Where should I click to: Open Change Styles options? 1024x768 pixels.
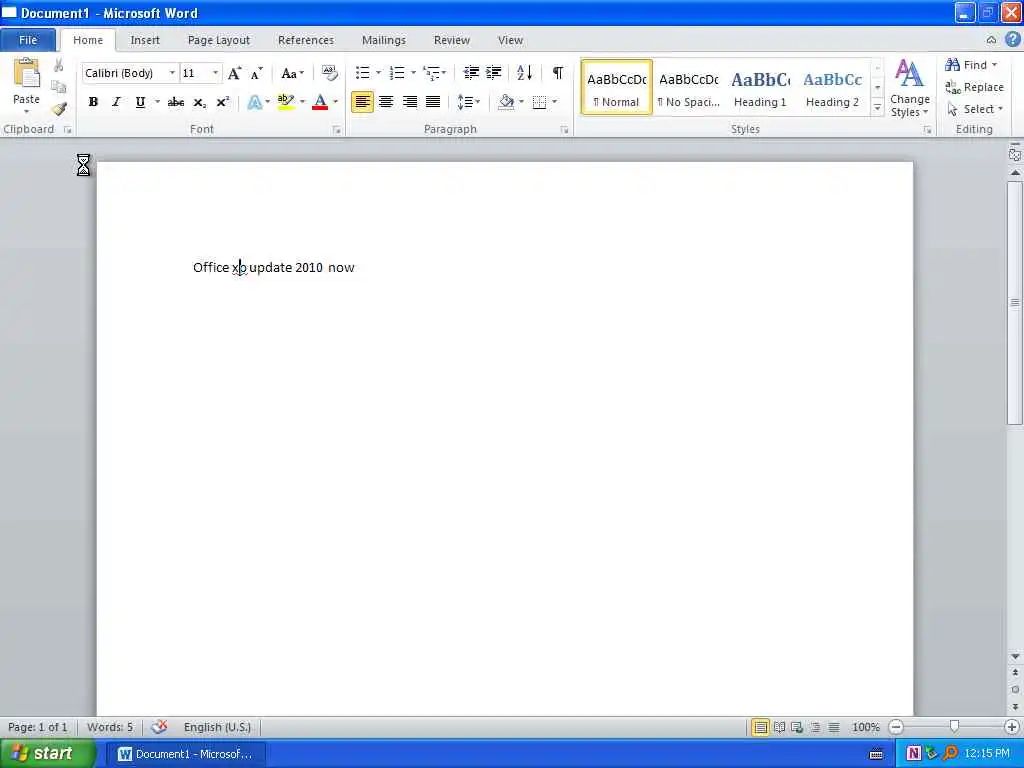910,88
